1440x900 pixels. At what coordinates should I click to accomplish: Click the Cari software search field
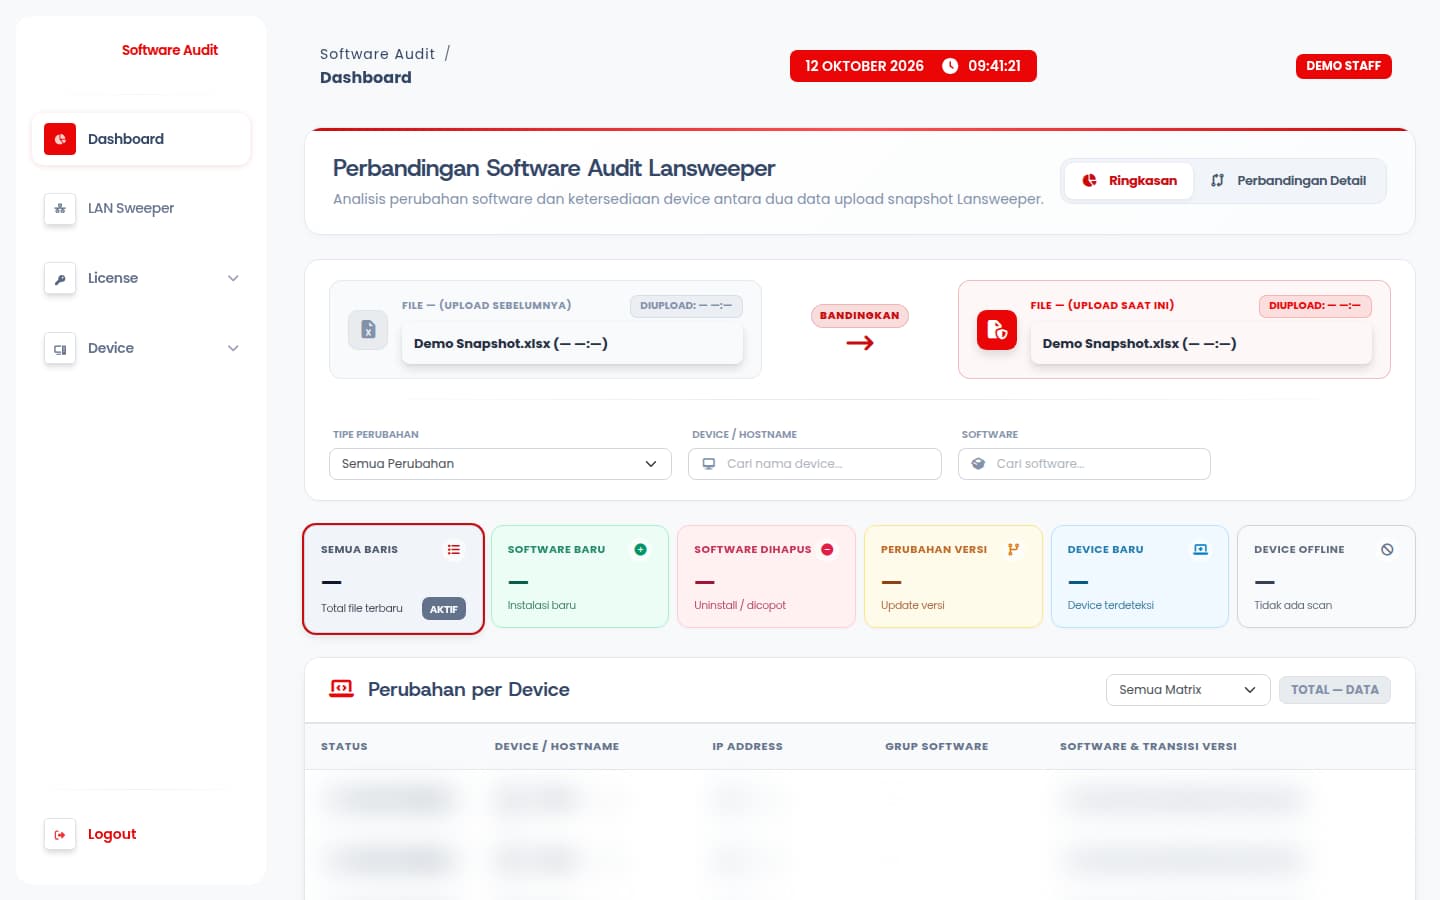[x=1084, y=464]
